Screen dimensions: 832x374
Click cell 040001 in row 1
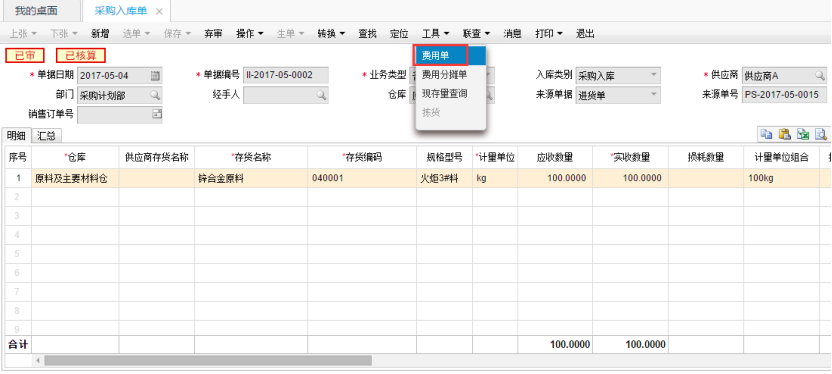tap(362, 178)
